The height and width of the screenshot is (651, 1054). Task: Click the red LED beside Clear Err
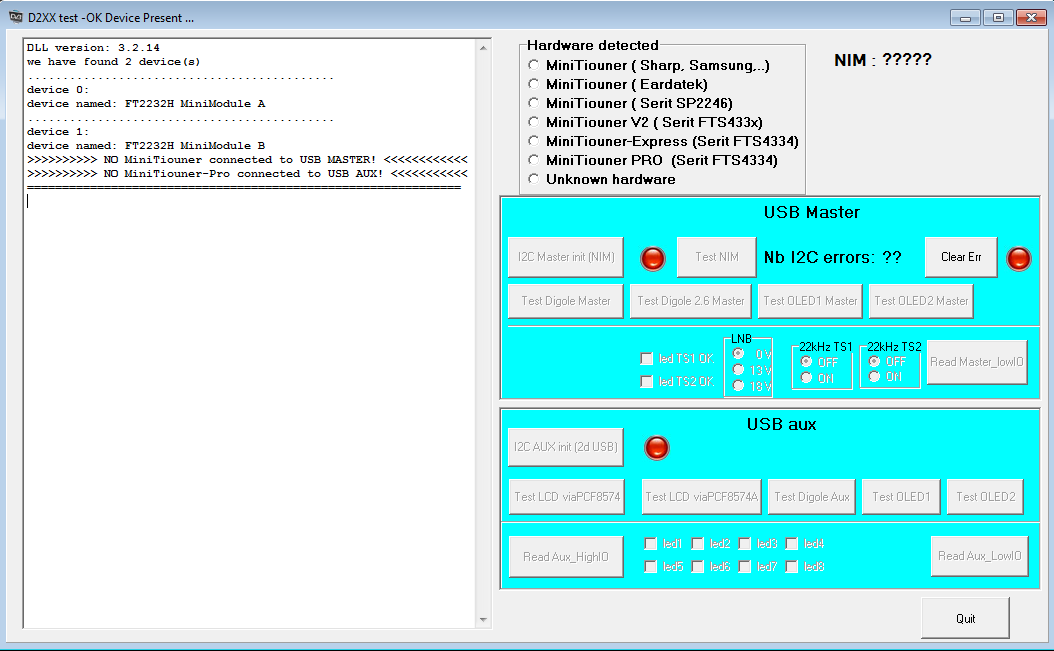tap(1018, 258)
